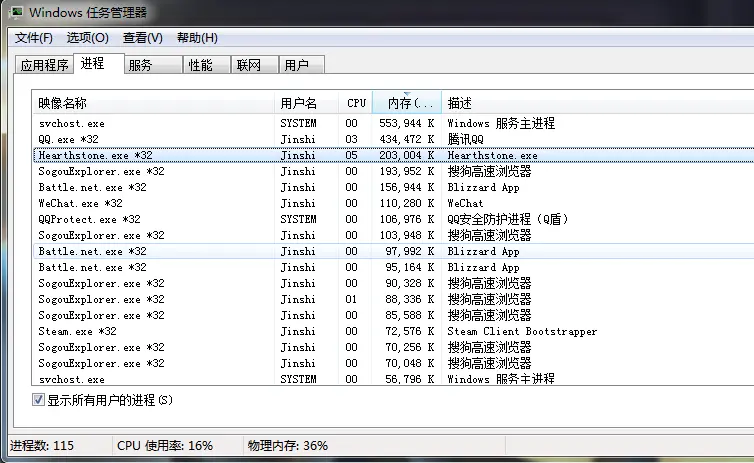Sort by 描述 column header
Screen dimensions: 754x463
[598, 103]
